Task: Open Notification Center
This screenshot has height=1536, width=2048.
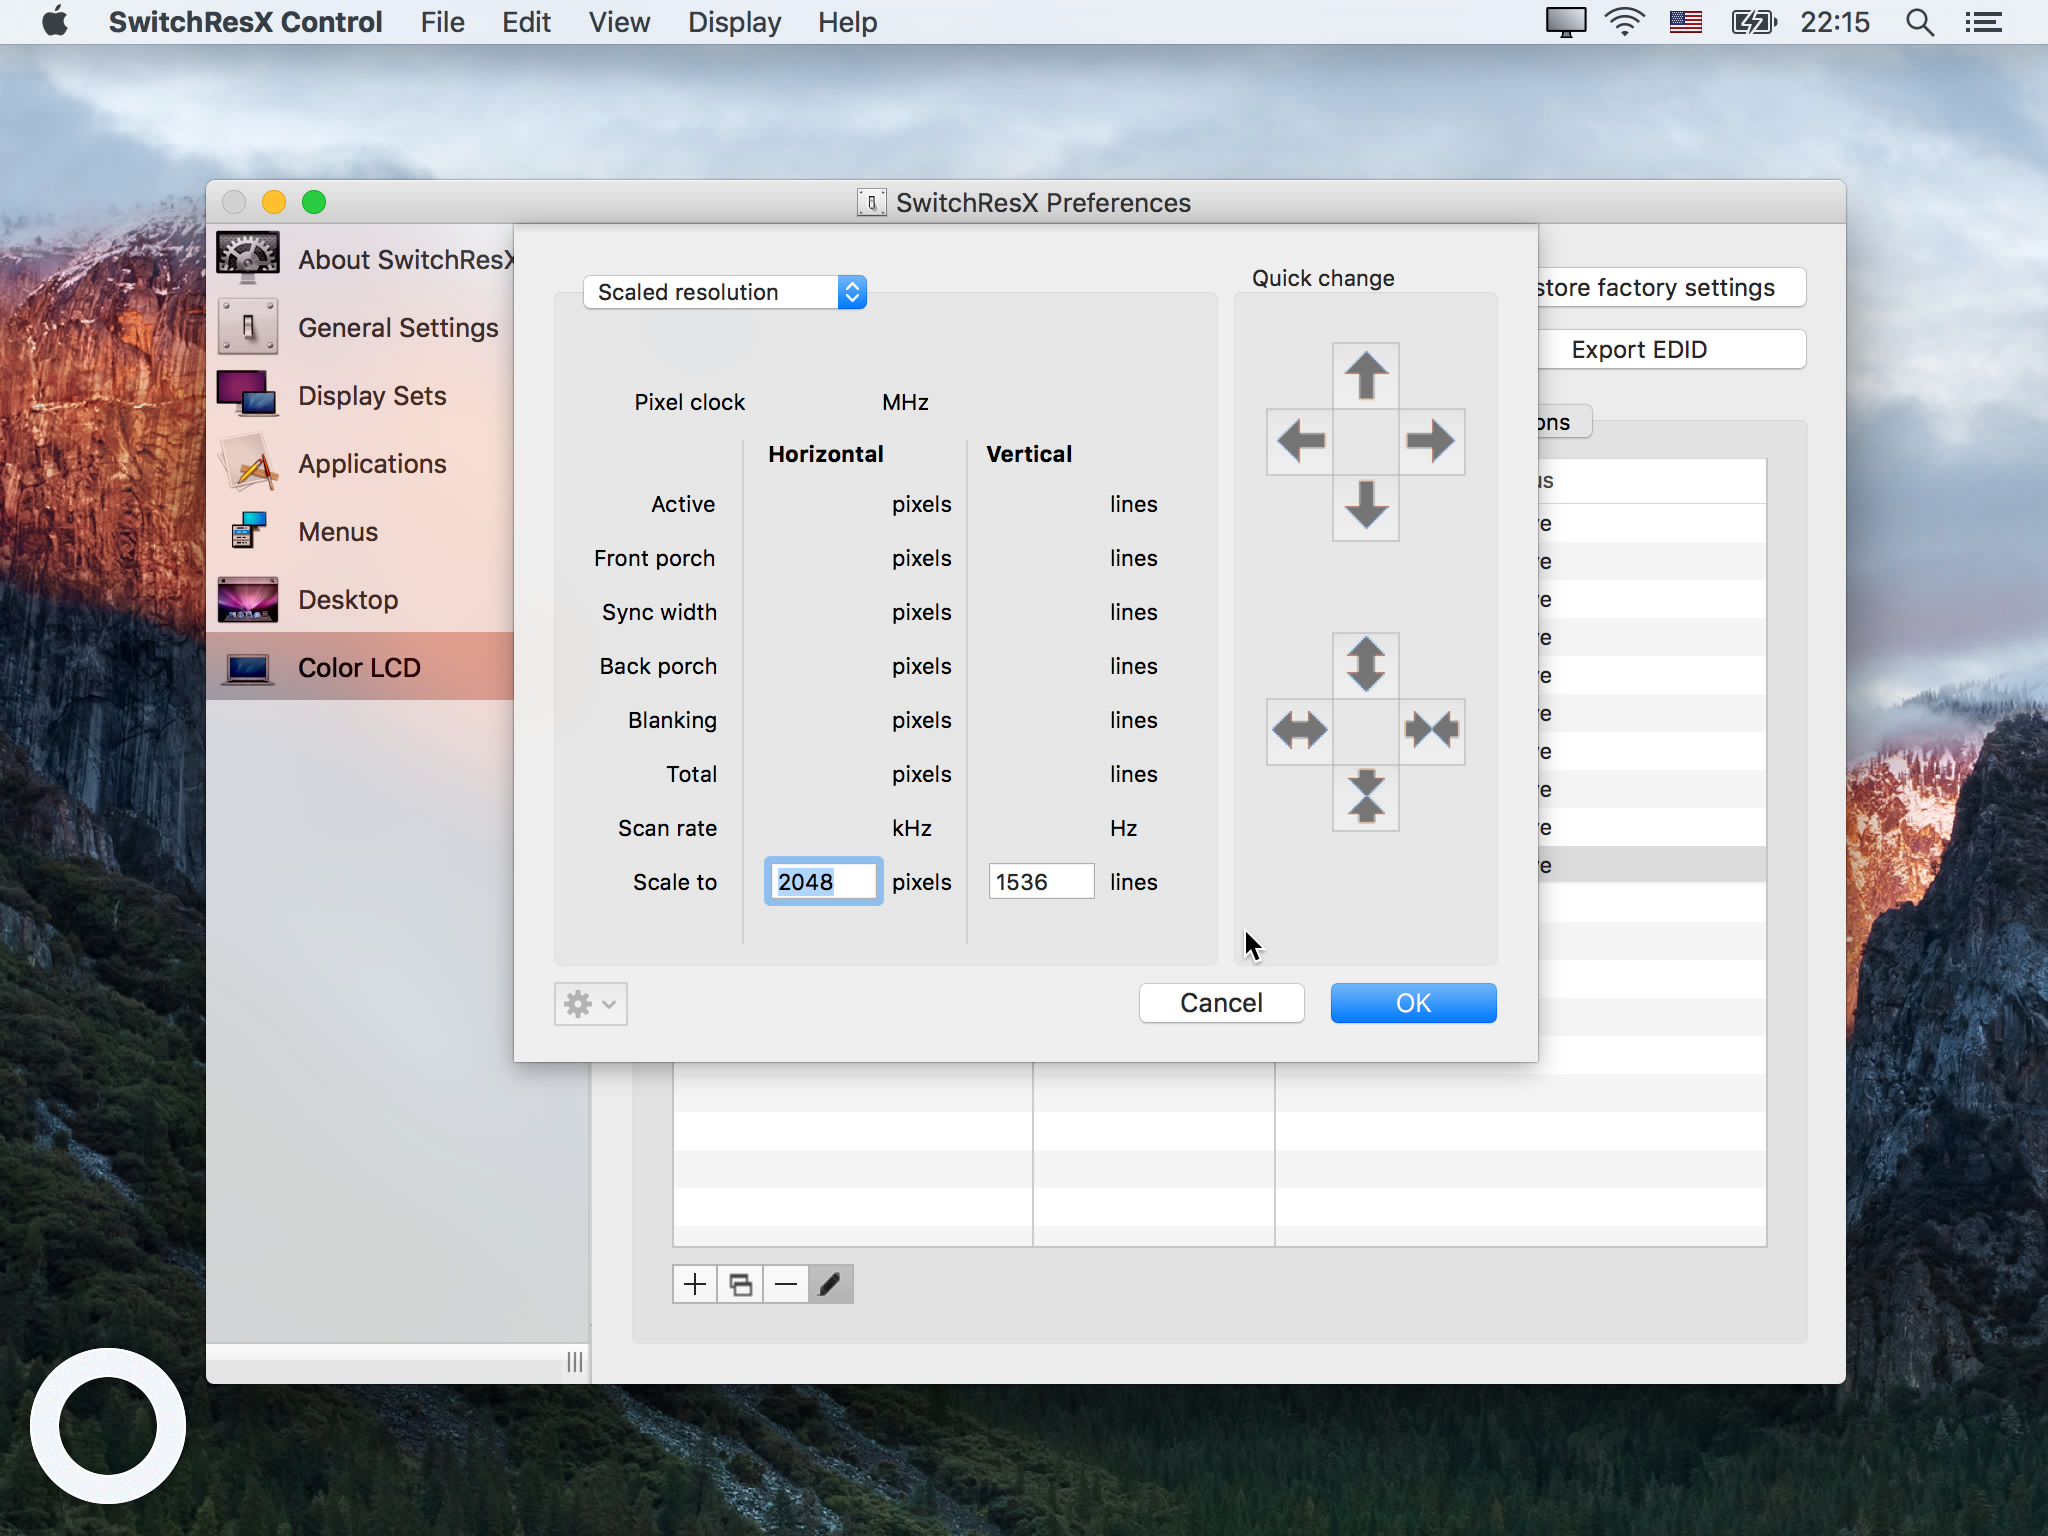Action: point(1983,22)
